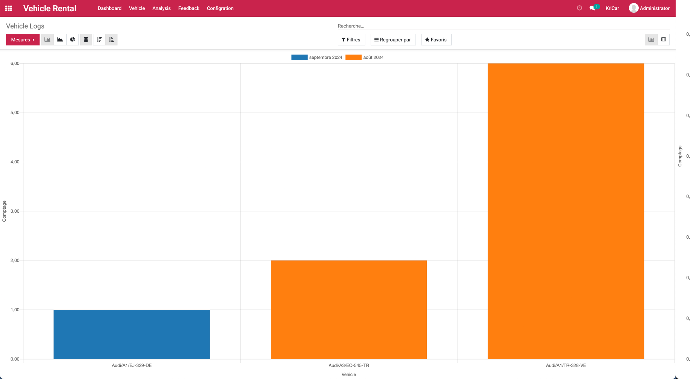Open the Regrouper par dropdown
690x379 pixels.
point(392,40)
